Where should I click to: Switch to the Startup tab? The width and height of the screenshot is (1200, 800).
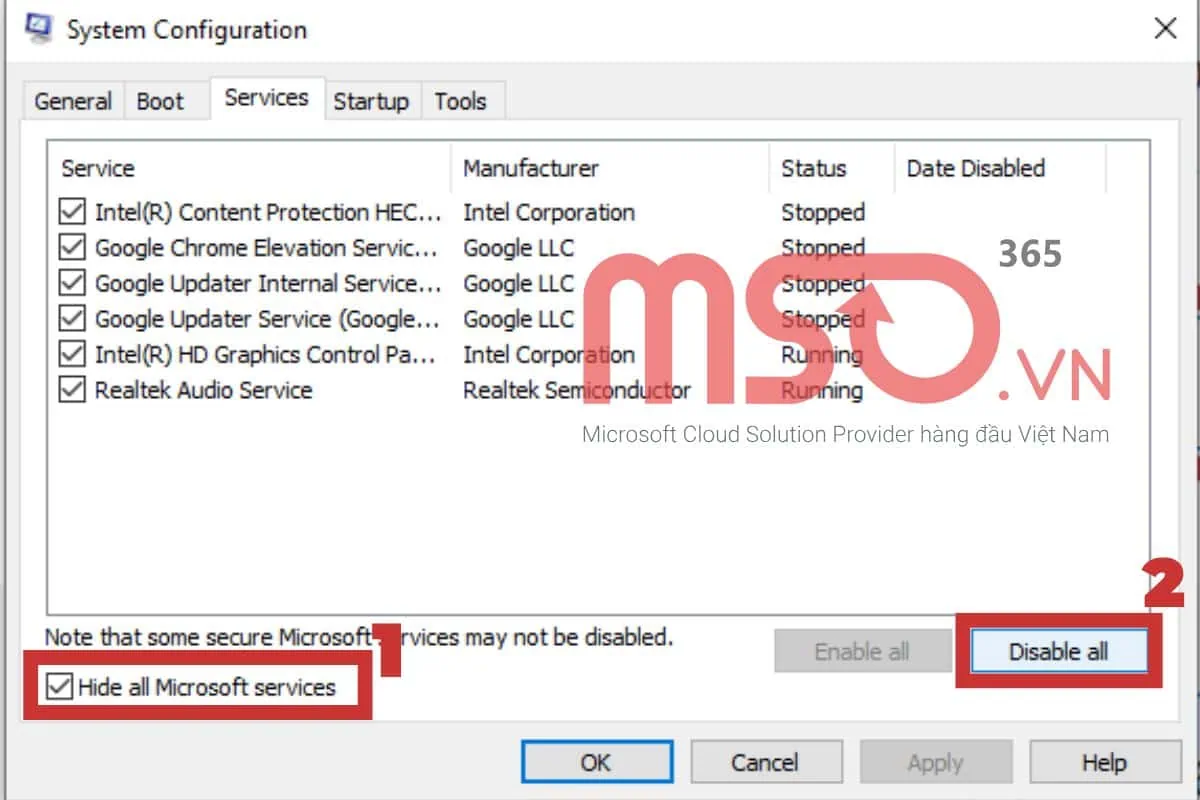tap(371, 100)
